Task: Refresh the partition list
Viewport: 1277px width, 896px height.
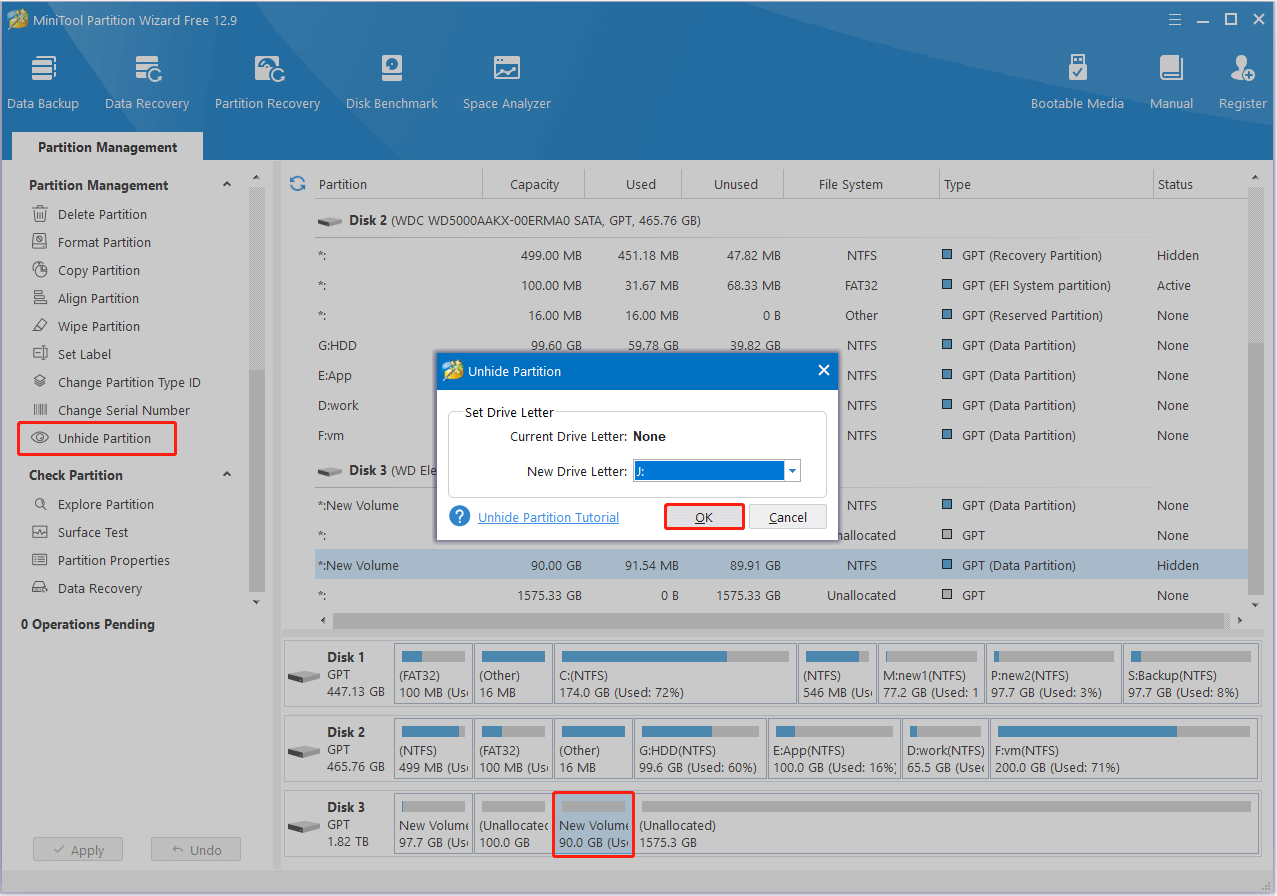Action: [297, 183]
